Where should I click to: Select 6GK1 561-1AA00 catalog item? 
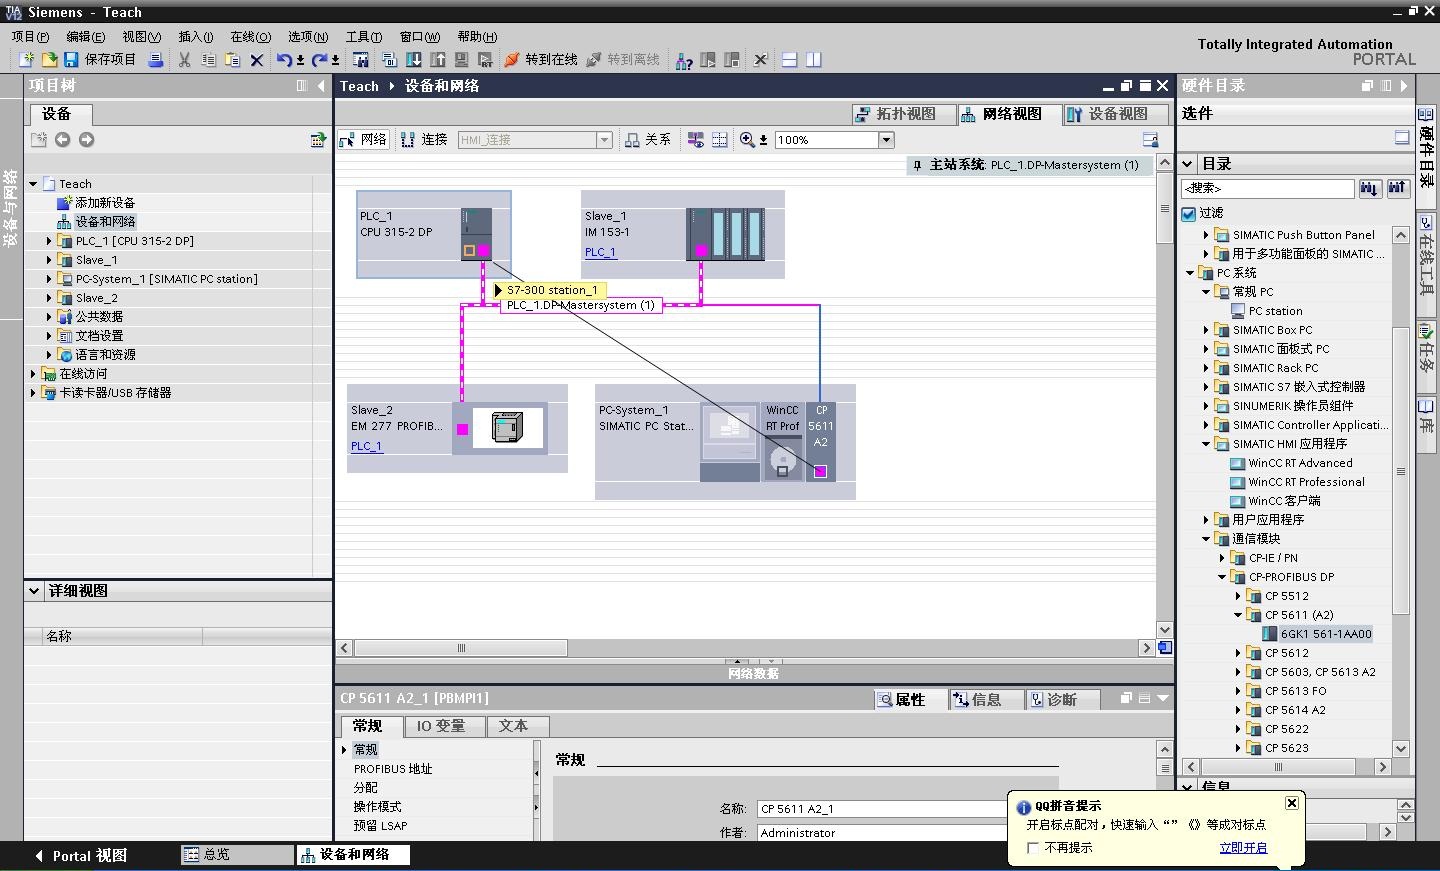click(1317, 634)
